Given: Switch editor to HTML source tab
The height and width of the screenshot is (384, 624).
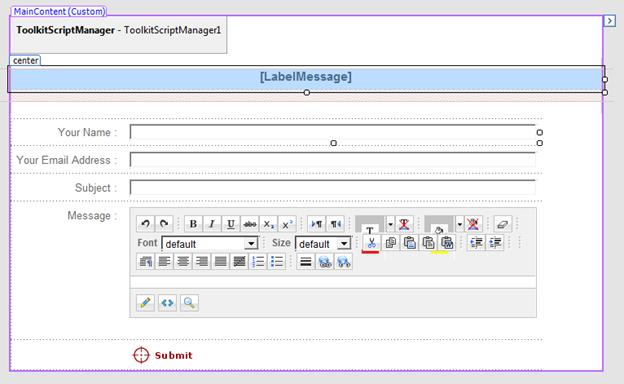Looking at the screenshot, I should (x=167, y=303).
